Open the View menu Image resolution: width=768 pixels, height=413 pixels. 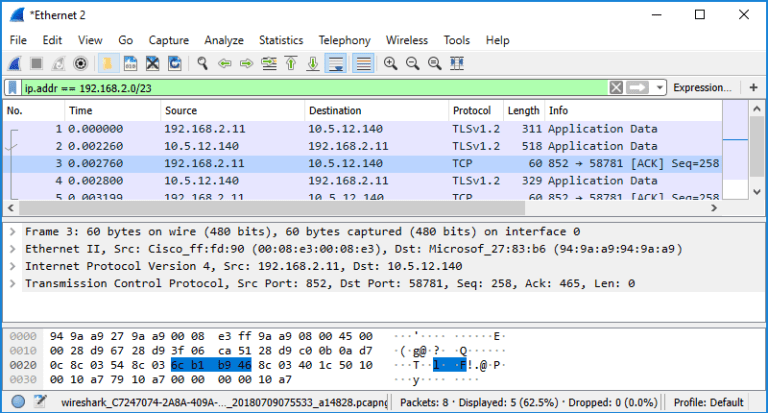point(90,40)
